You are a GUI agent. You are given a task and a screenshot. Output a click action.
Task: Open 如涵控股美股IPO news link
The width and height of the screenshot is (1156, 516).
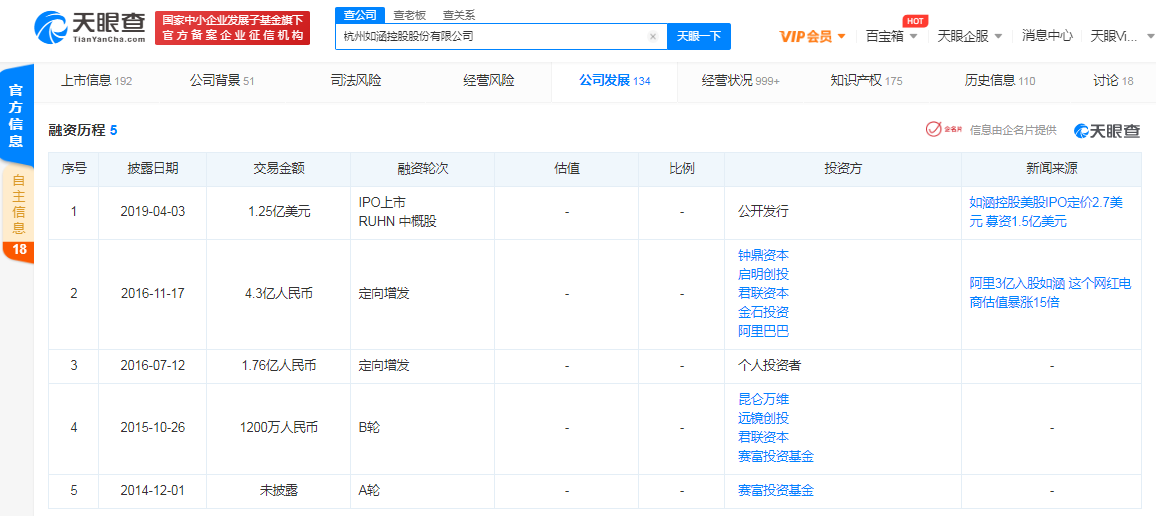[1046, 212]
